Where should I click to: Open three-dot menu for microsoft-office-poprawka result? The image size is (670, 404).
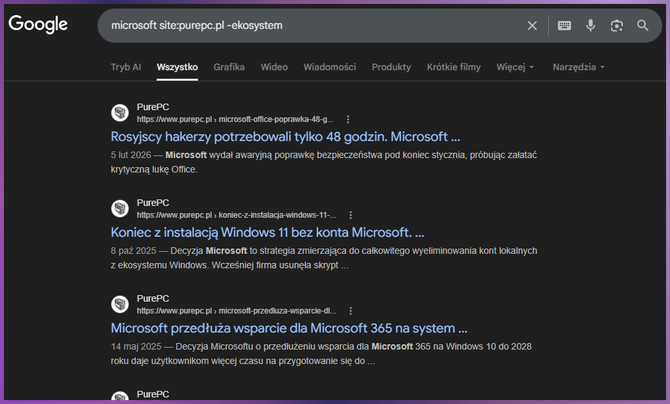(348, 119)
